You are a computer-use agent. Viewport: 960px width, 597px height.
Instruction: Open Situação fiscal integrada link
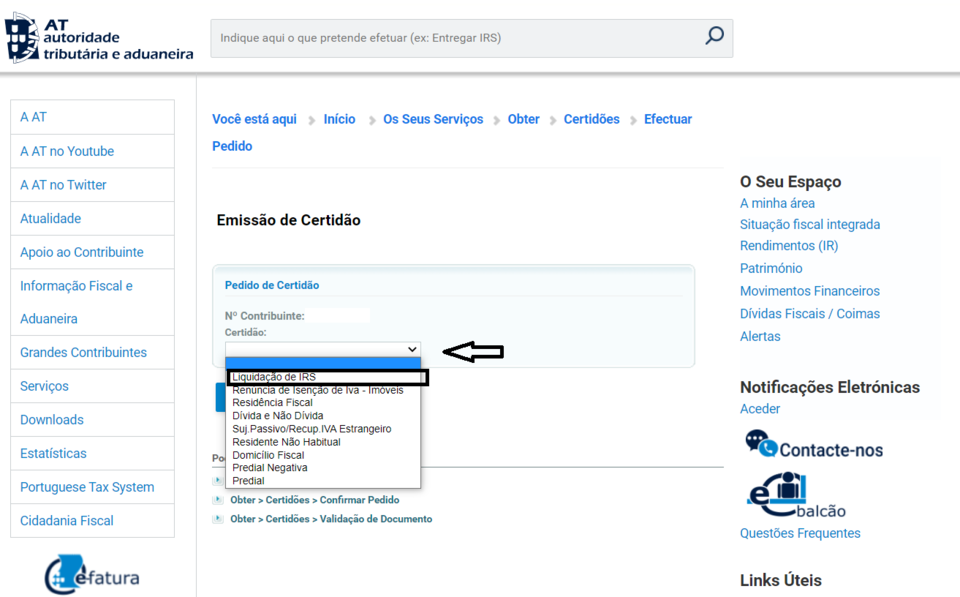tap(809, 225)
